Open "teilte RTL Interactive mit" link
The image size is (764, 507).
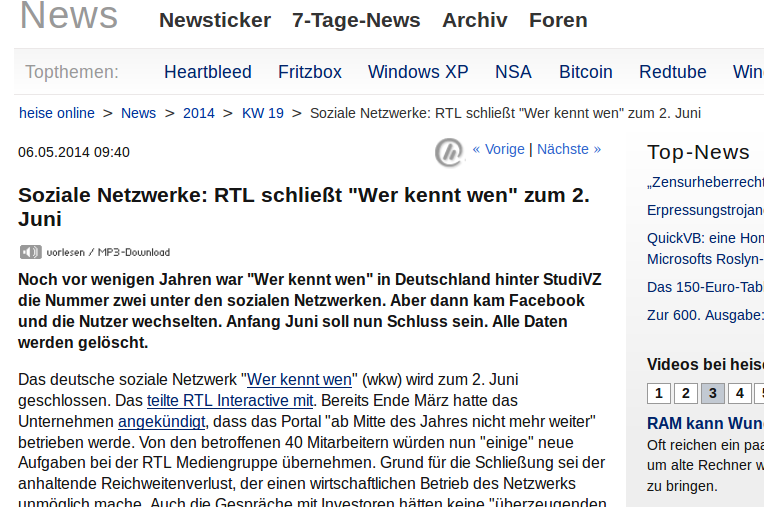click(x=230, y=400)
